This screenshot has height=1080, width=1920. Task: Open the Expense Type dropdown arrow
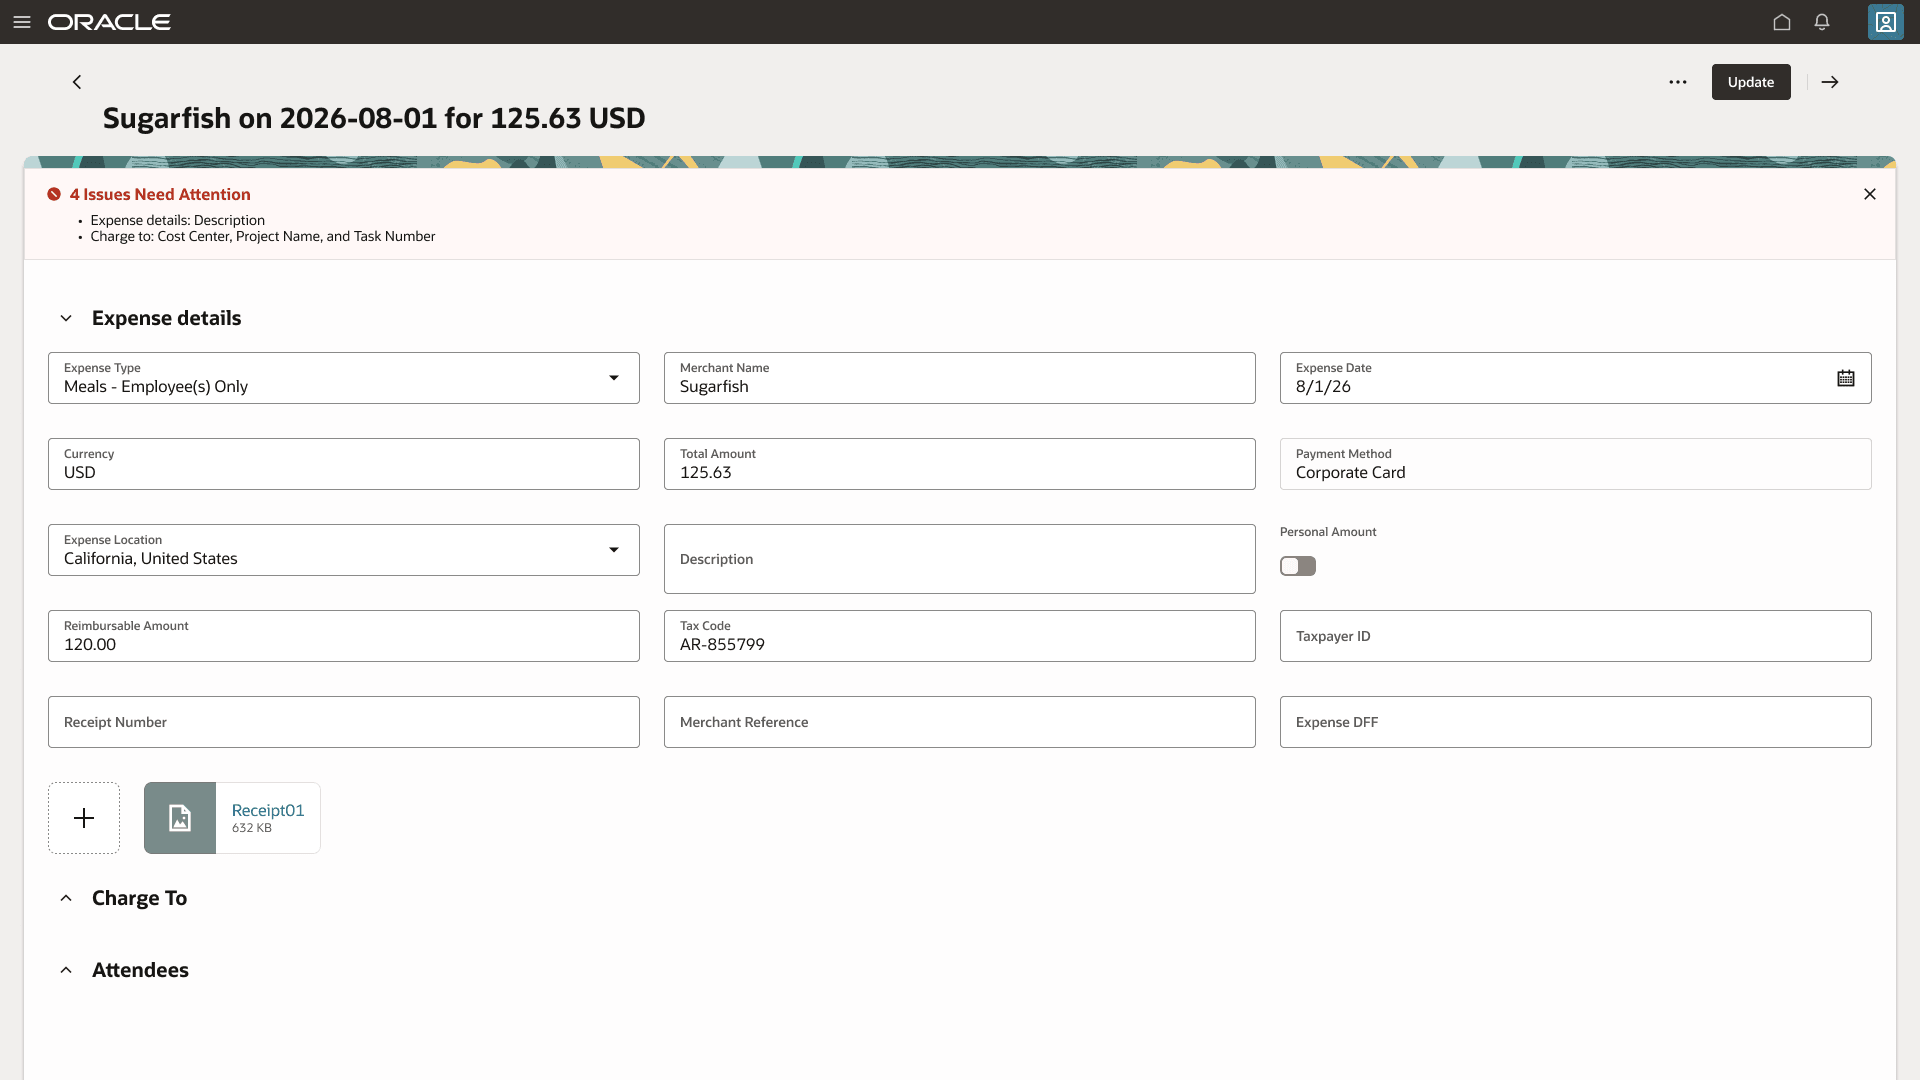pyautogui.click(x=614, y=378)
